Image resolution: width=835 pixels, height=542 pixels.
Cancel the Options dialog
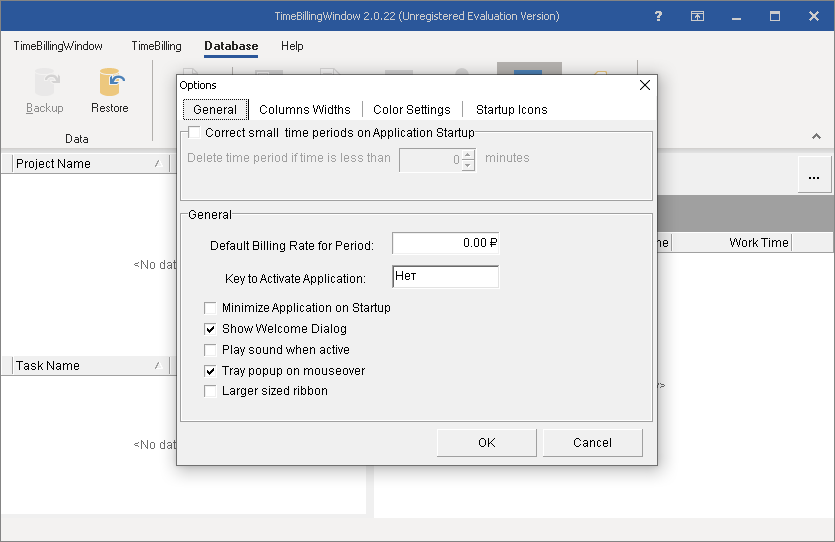[x=593, y=443]
